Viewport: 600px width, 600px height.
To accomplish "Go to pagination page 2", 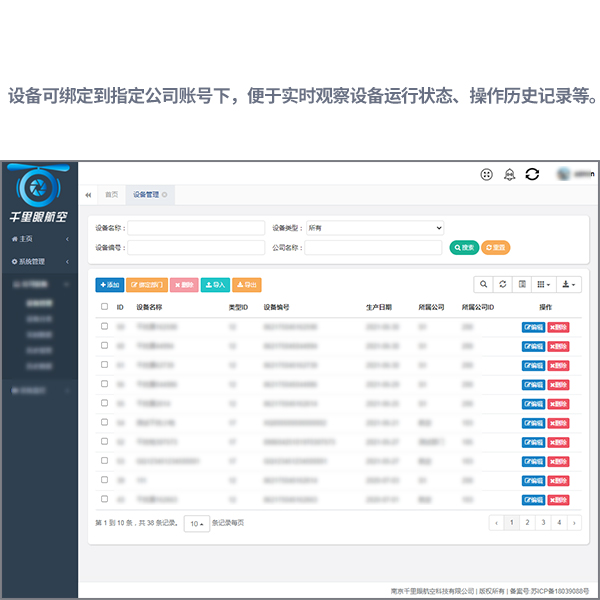I will click(527, 523).
